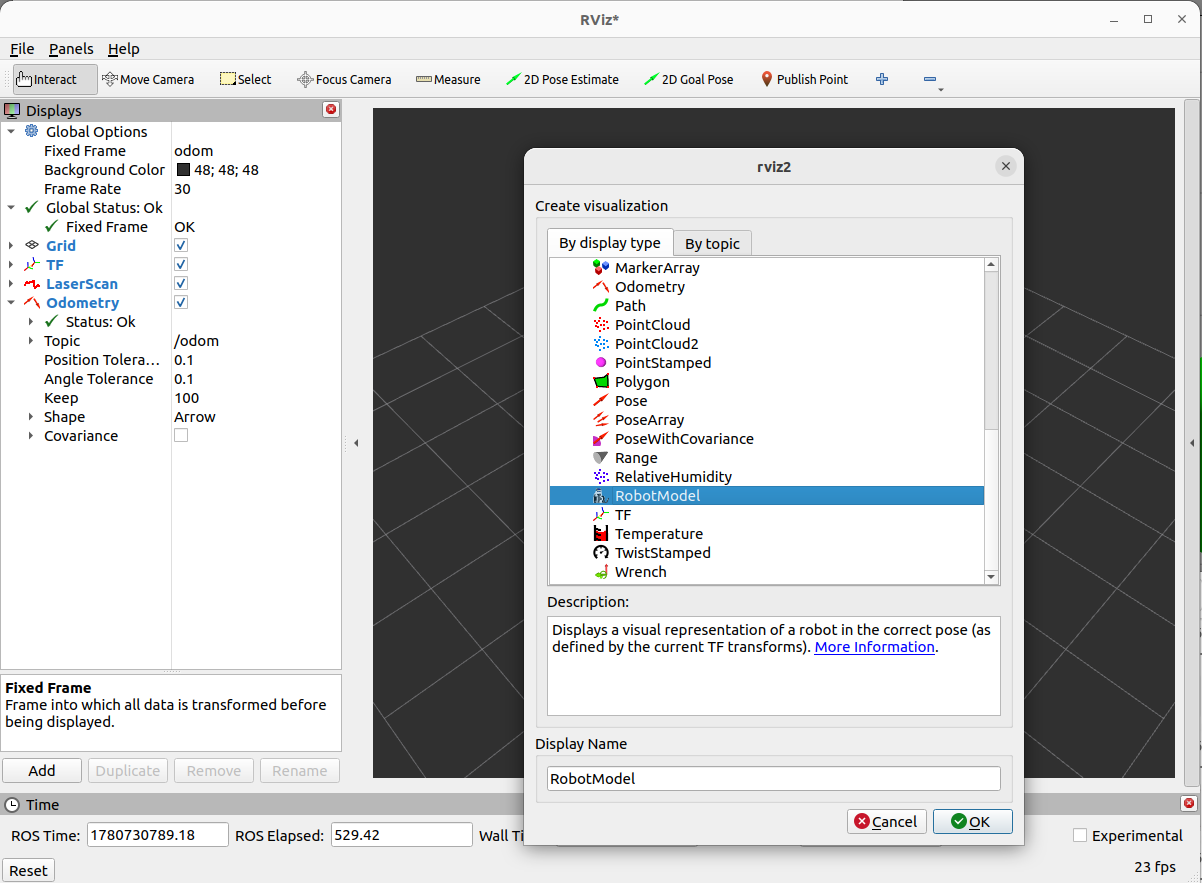This screenshot has width=1202, height=883.
Task: Select the Range display type
Action: (636, 458)
